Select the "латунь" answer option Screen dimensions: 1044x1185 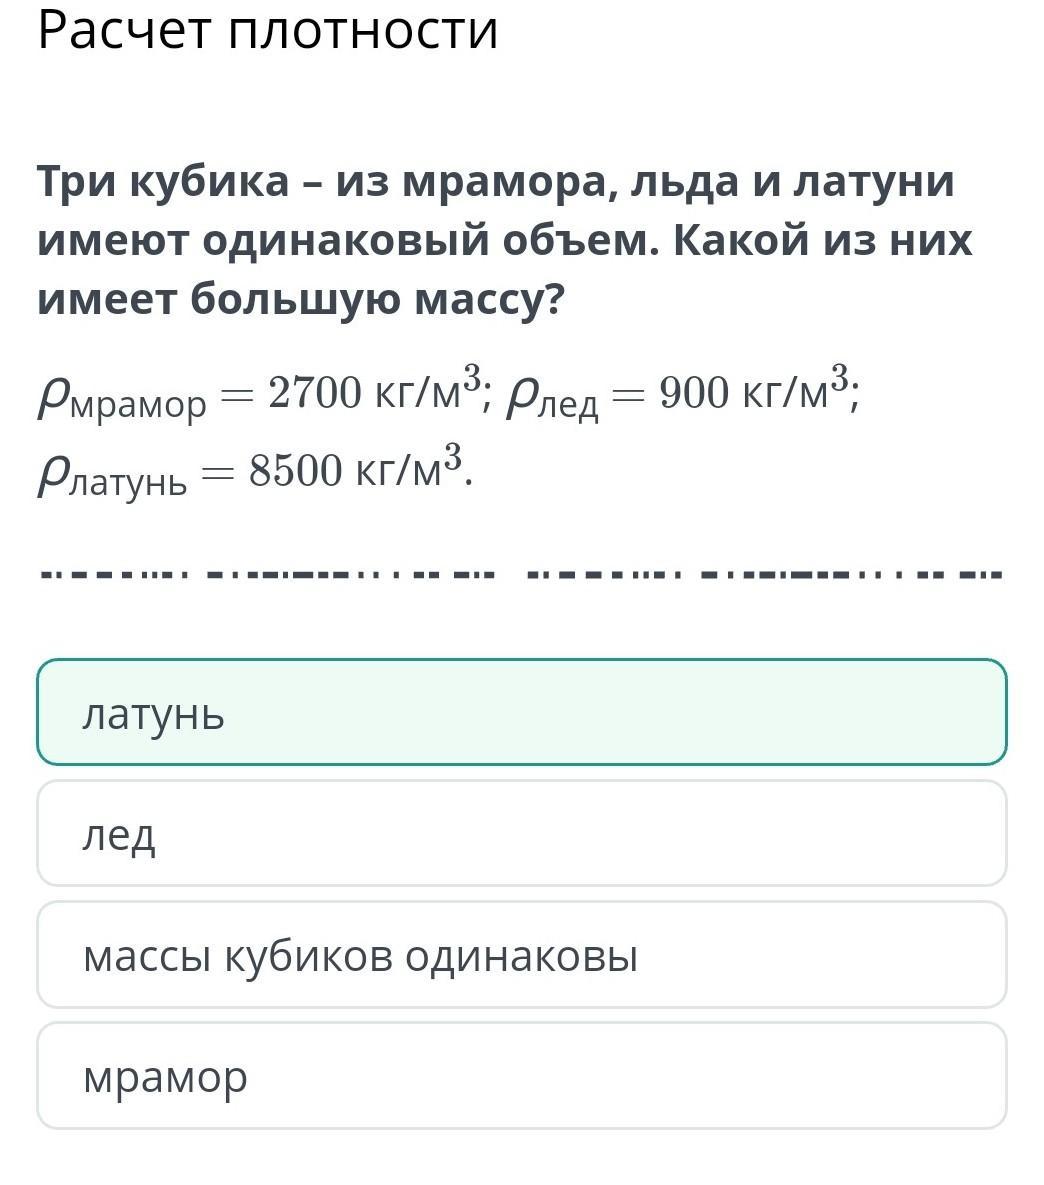coord(521,712)
